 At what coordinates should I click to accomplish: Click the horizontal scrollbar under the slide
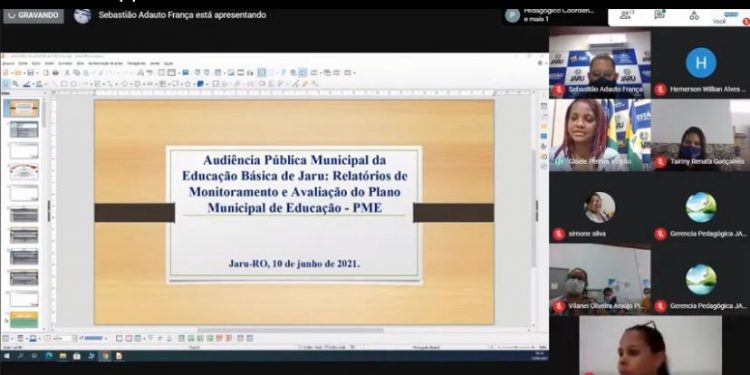tap(290, 330)
